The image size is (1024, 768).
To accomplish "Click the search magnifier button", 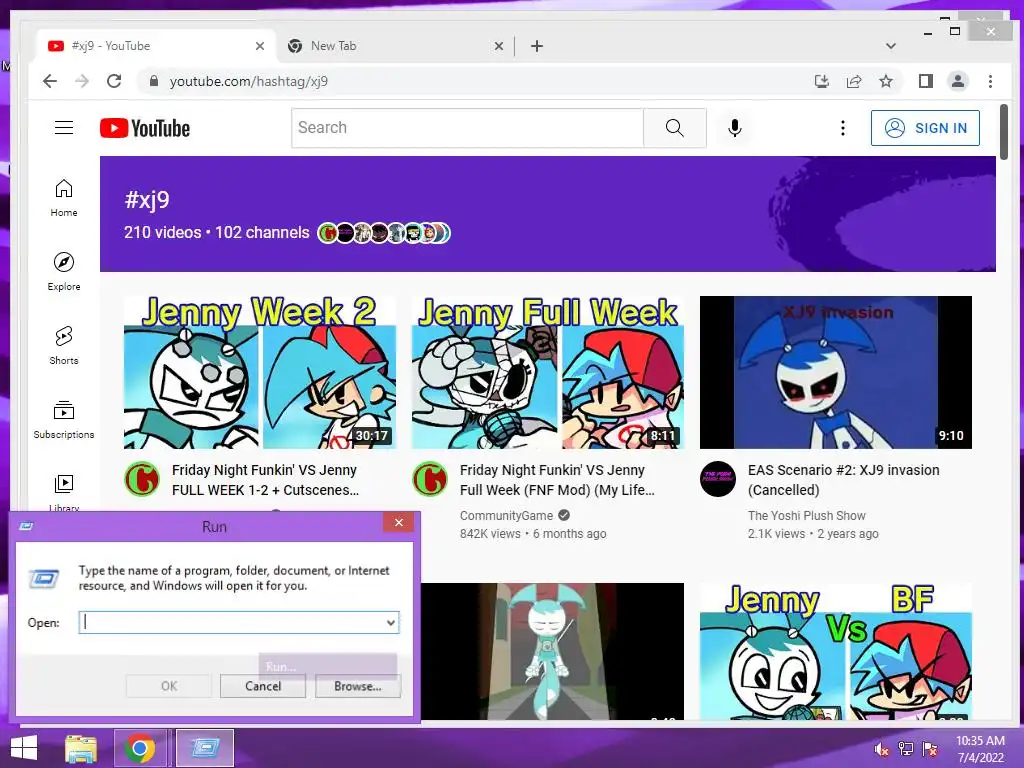I will coord(675,128).
